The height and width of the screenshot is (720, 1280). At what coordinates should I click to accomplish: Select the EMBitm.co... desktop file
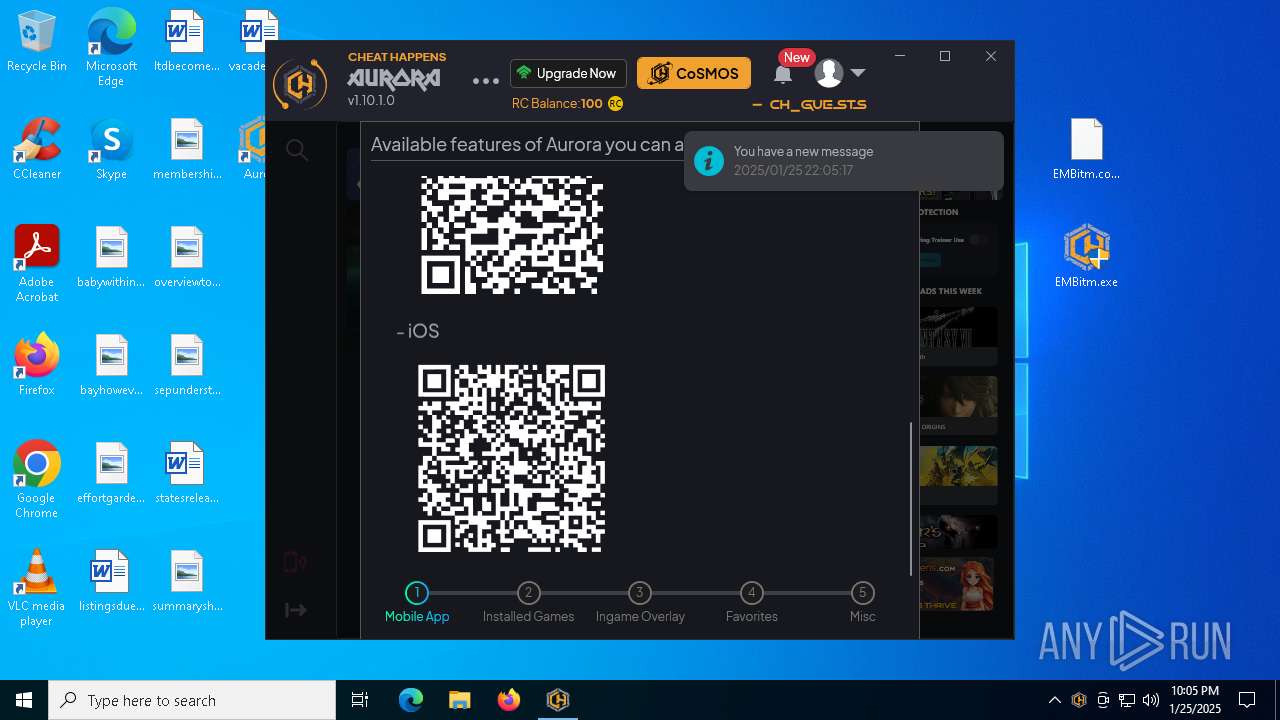point(1086,149)
